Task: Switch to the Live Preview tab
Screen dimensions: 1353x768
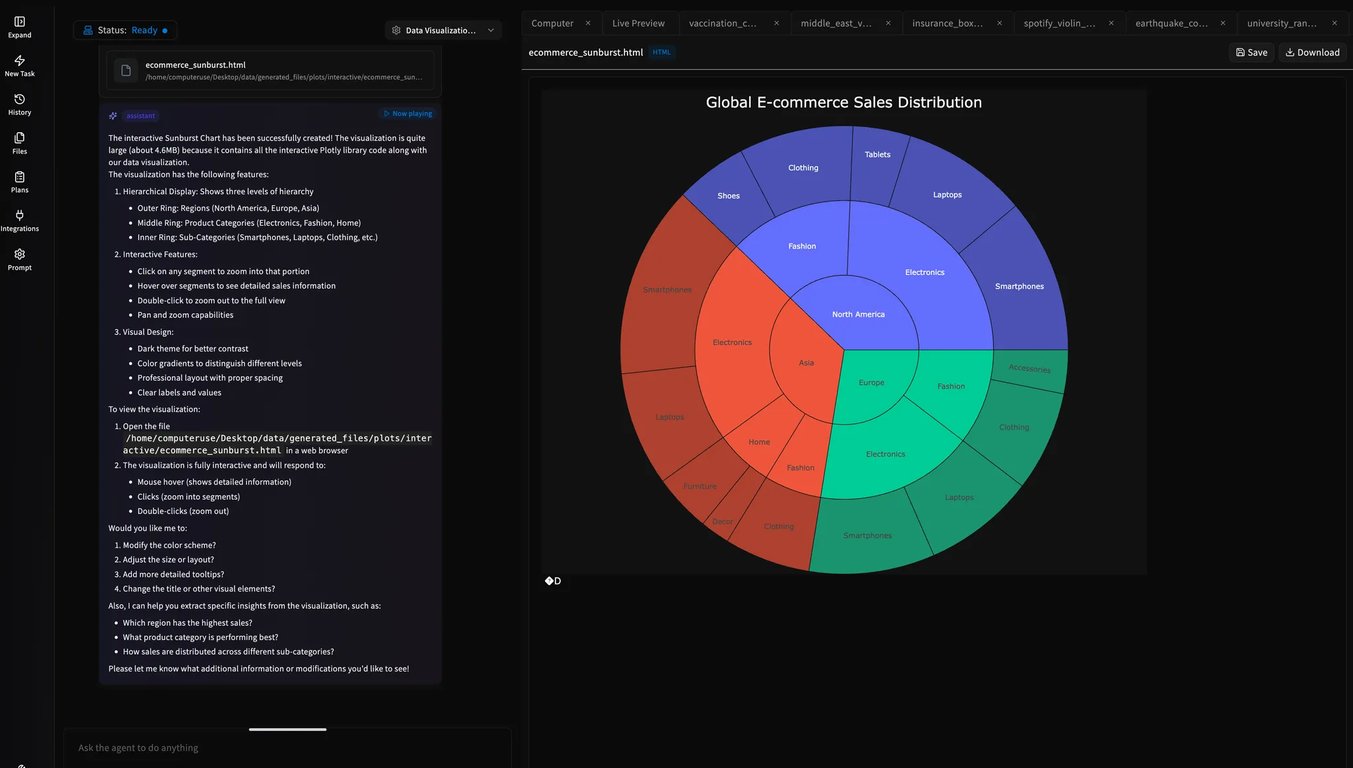Action: pos(638,23)
